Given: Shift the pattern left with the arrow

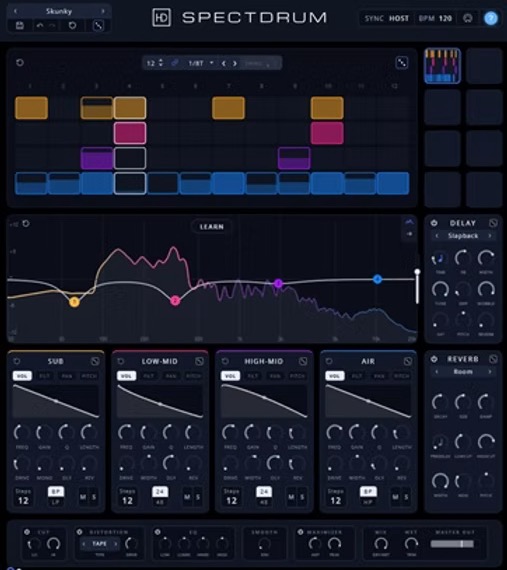Looking at the screenshot, I should click(224, 63).
